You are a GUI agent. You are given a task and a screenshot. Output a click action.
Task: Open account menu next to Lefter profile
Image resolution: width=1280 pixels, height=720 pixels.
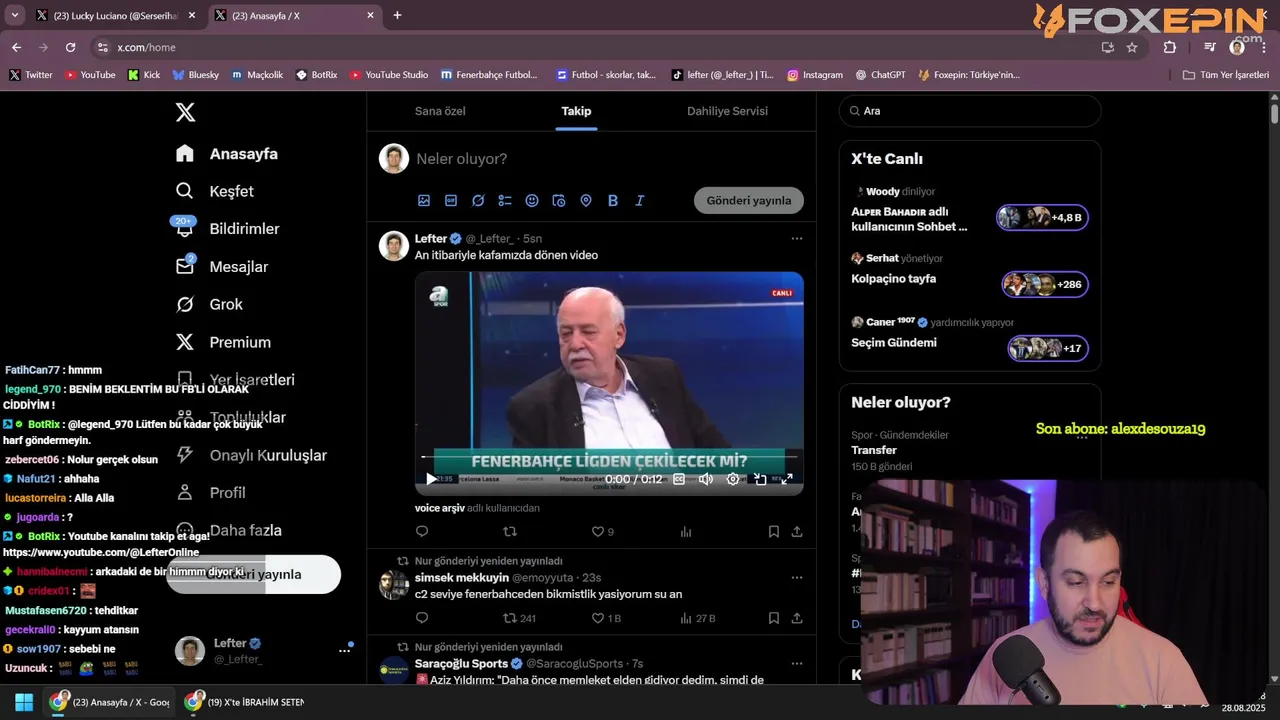344,650
